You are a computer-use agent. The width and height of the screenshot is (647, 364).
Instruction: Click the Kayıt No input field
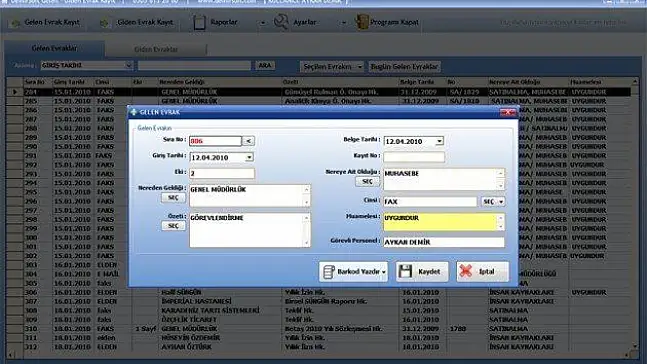[414, 157]
